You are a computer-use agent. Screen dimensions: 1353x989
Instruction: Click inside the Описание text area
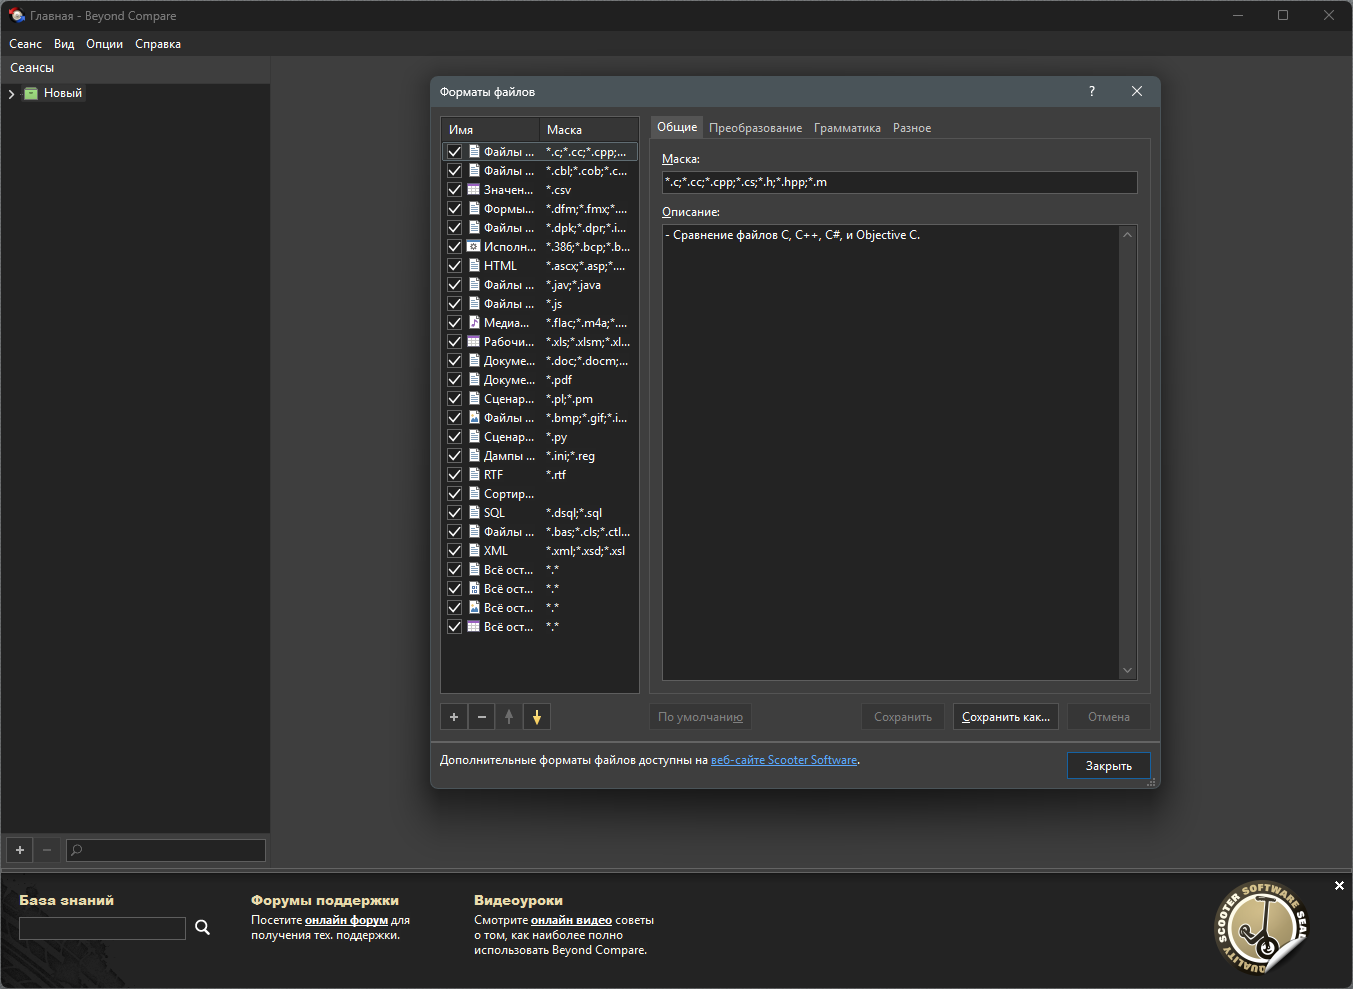890,452
